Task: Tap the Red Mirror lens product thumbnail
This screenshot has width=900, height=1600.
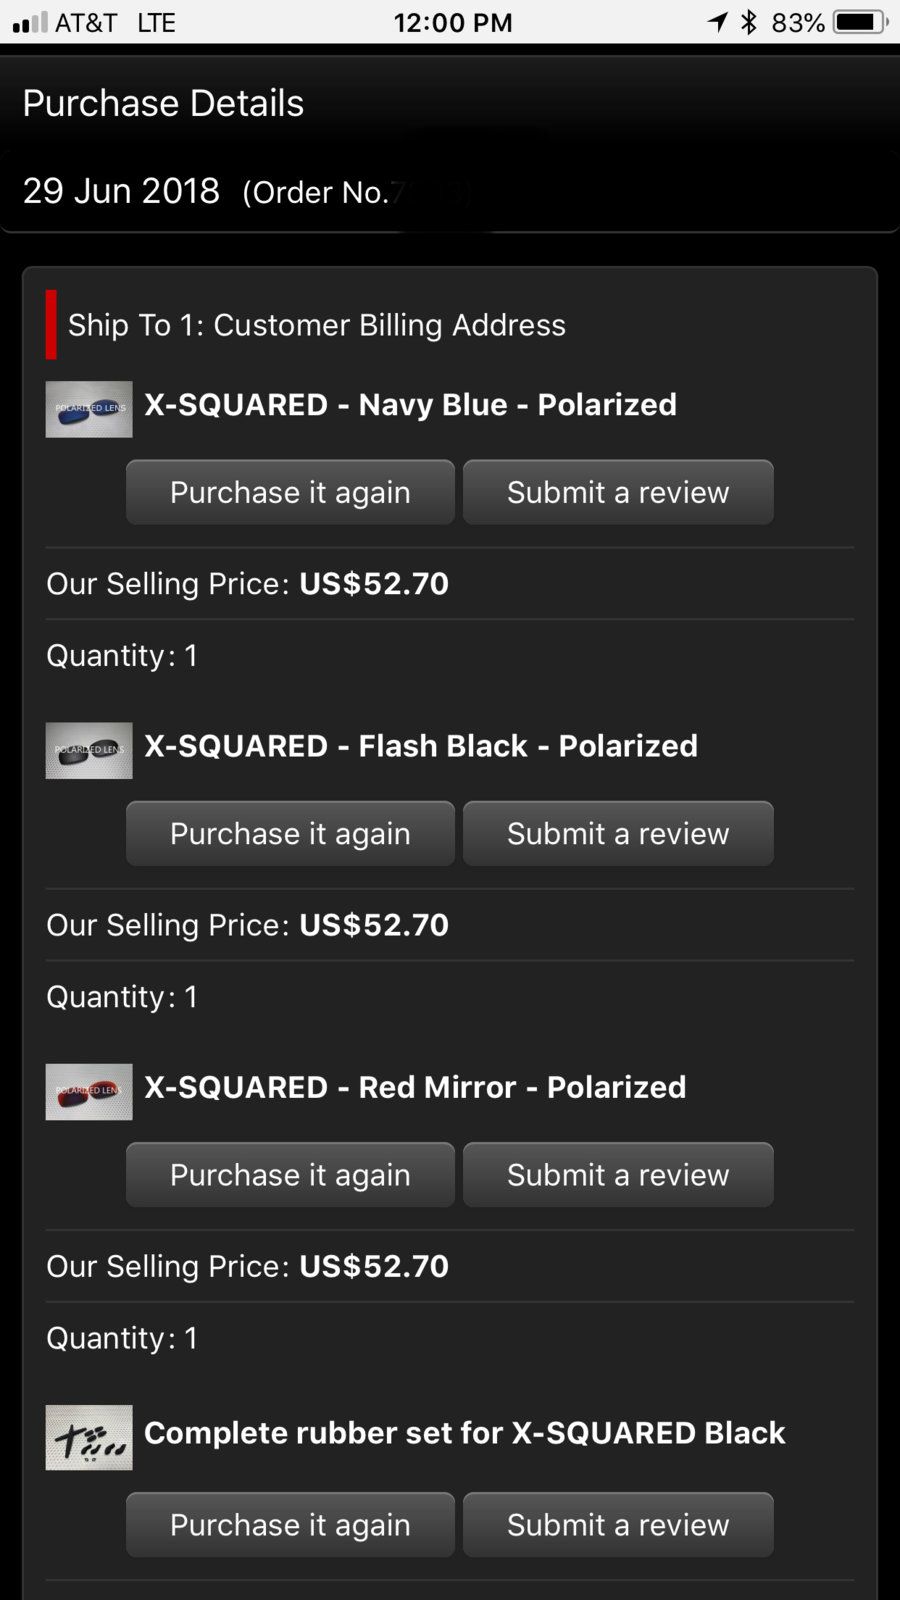Action: coord(89,1091)
